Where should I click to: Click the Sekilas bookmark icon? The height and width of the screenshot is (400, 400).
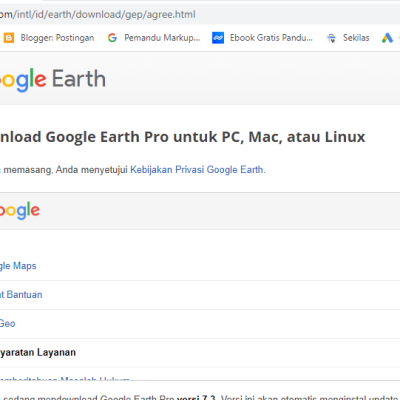(x=331, y=38)
